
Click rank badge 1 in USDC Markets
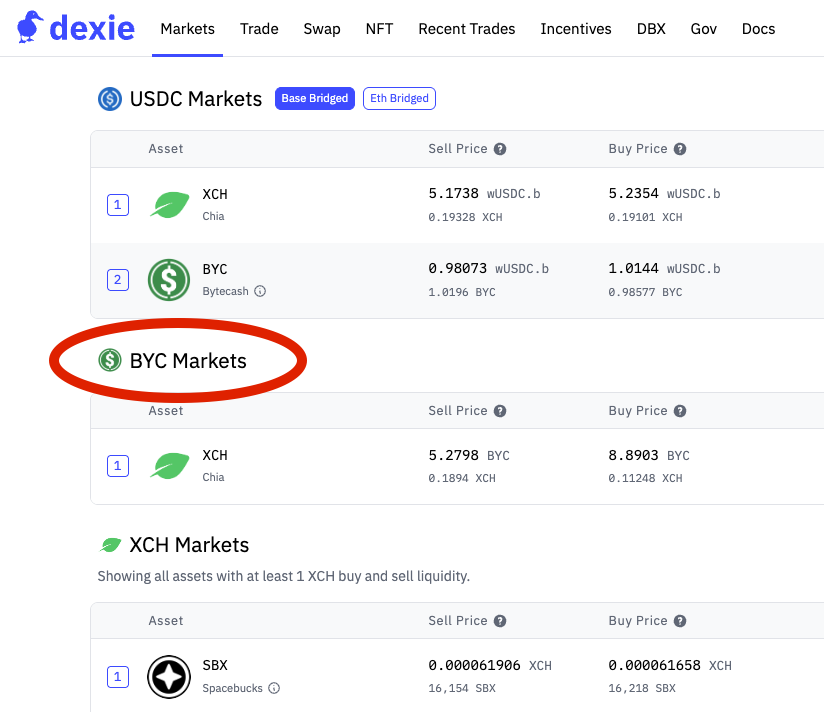point(118,204)
